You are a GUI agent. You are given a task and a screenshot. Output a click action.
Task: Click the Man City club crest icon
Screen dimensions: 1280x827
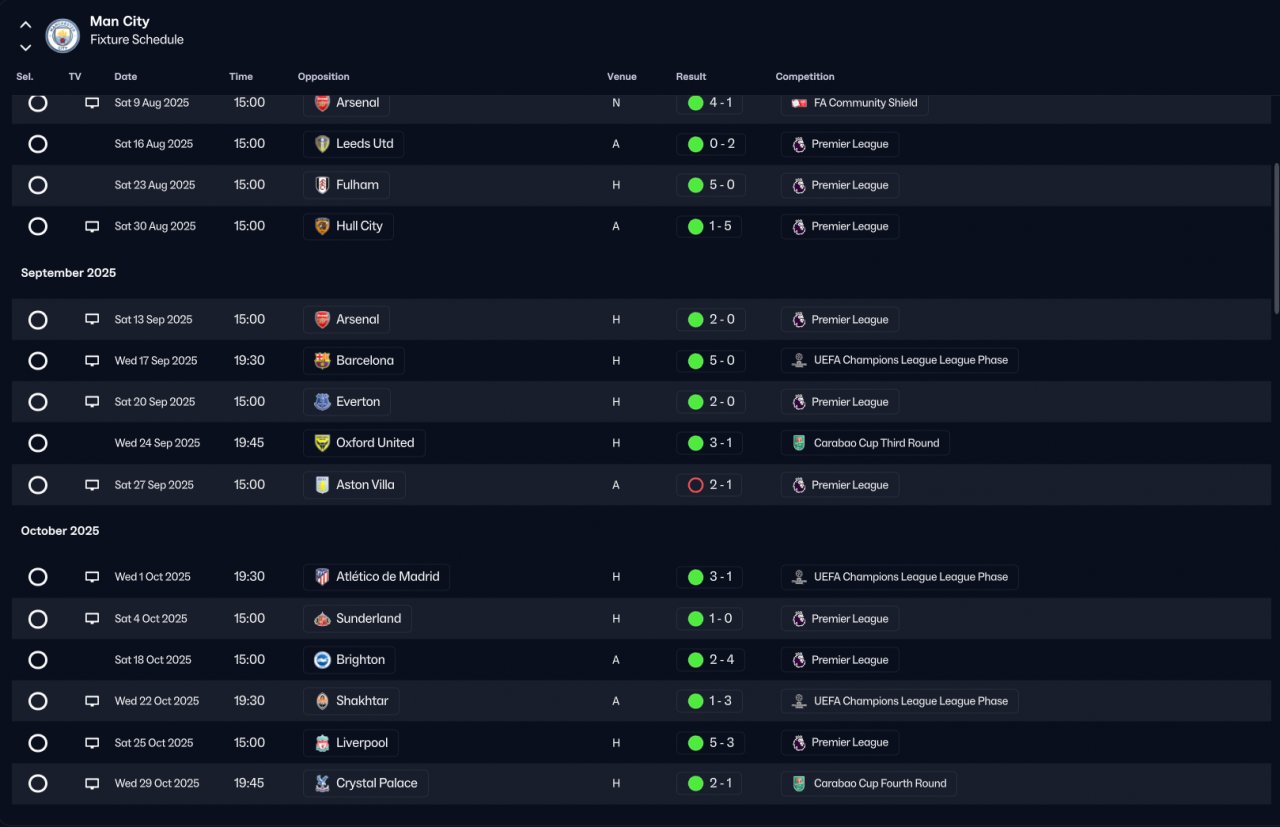pos(63,36)
